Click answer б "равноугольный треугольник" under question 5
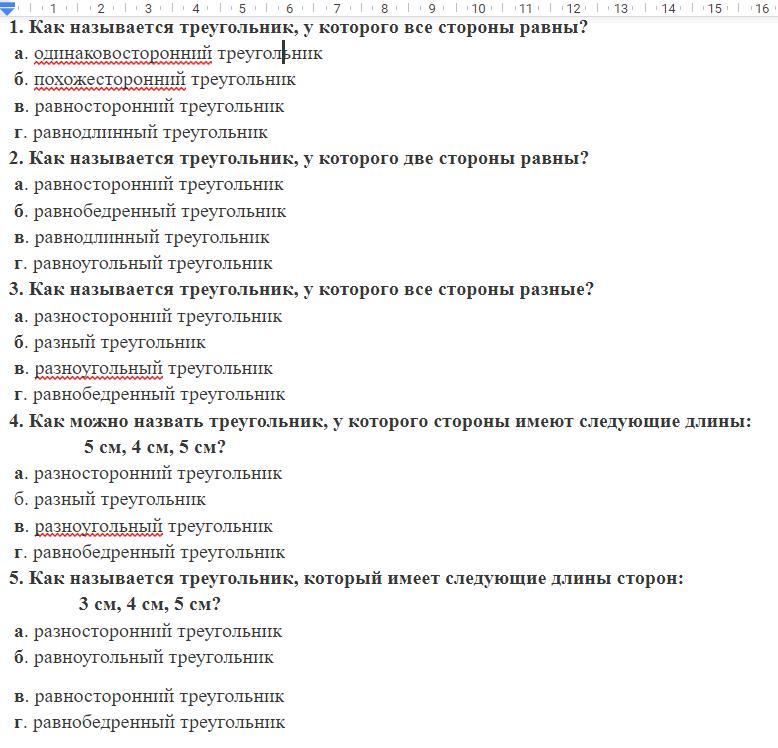 coord(153,658)
